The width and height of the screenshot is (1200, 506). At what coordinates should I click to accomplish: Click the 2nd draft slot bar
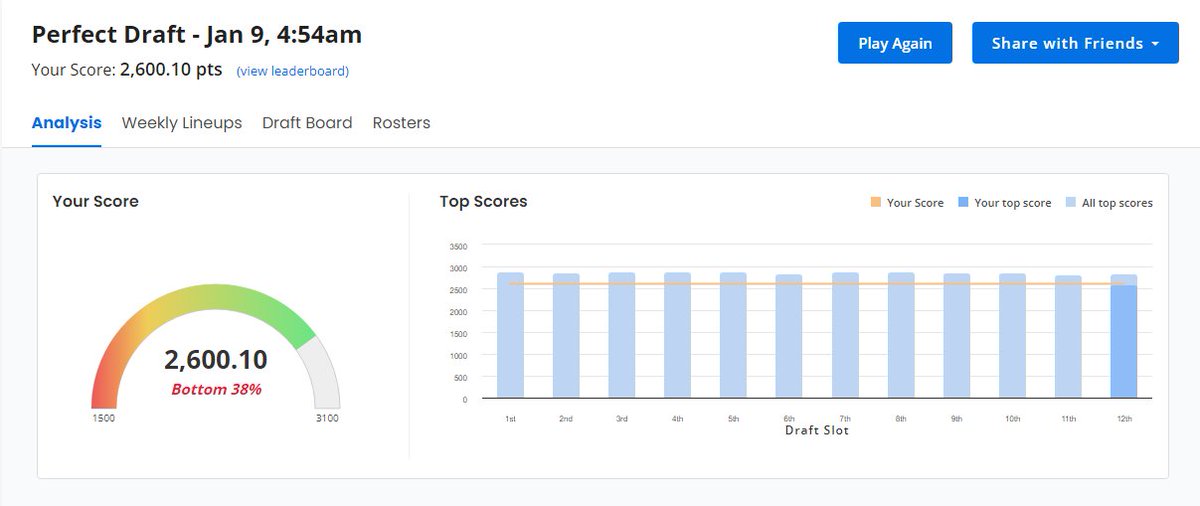(566, 336)
